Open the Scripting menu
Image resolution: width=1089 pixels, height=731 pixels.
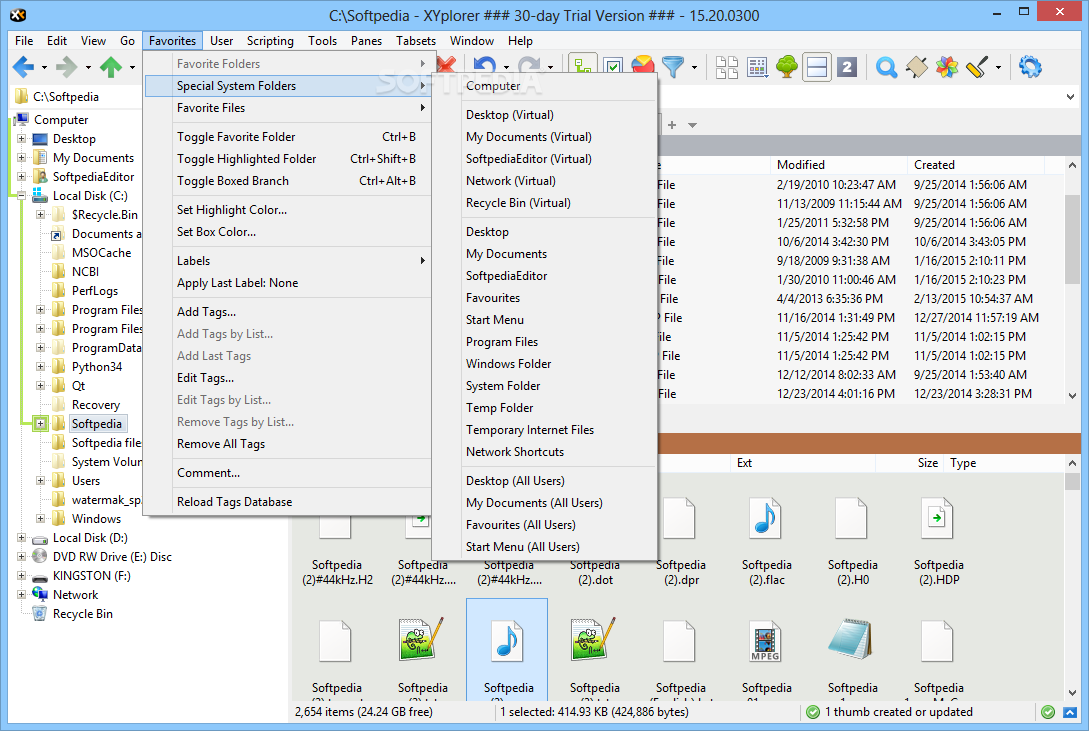point(270,41)
